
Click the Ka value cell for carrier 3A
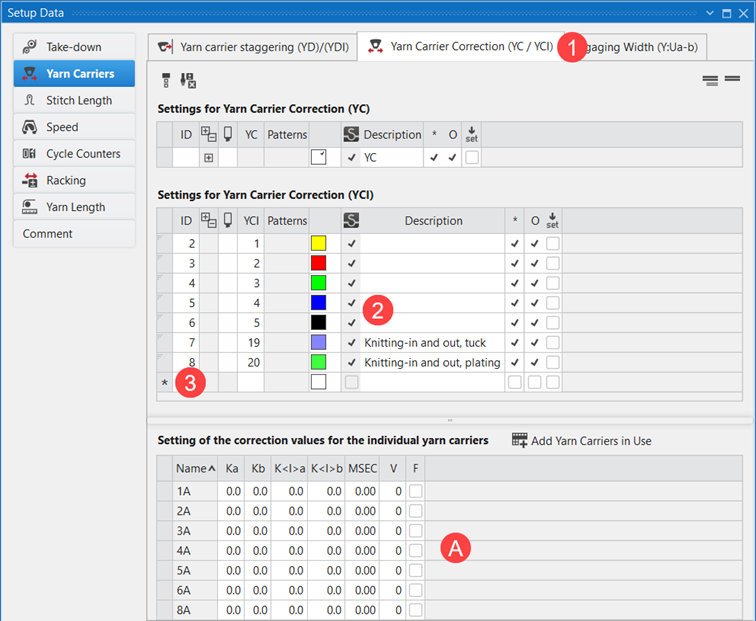coord(232,530)
